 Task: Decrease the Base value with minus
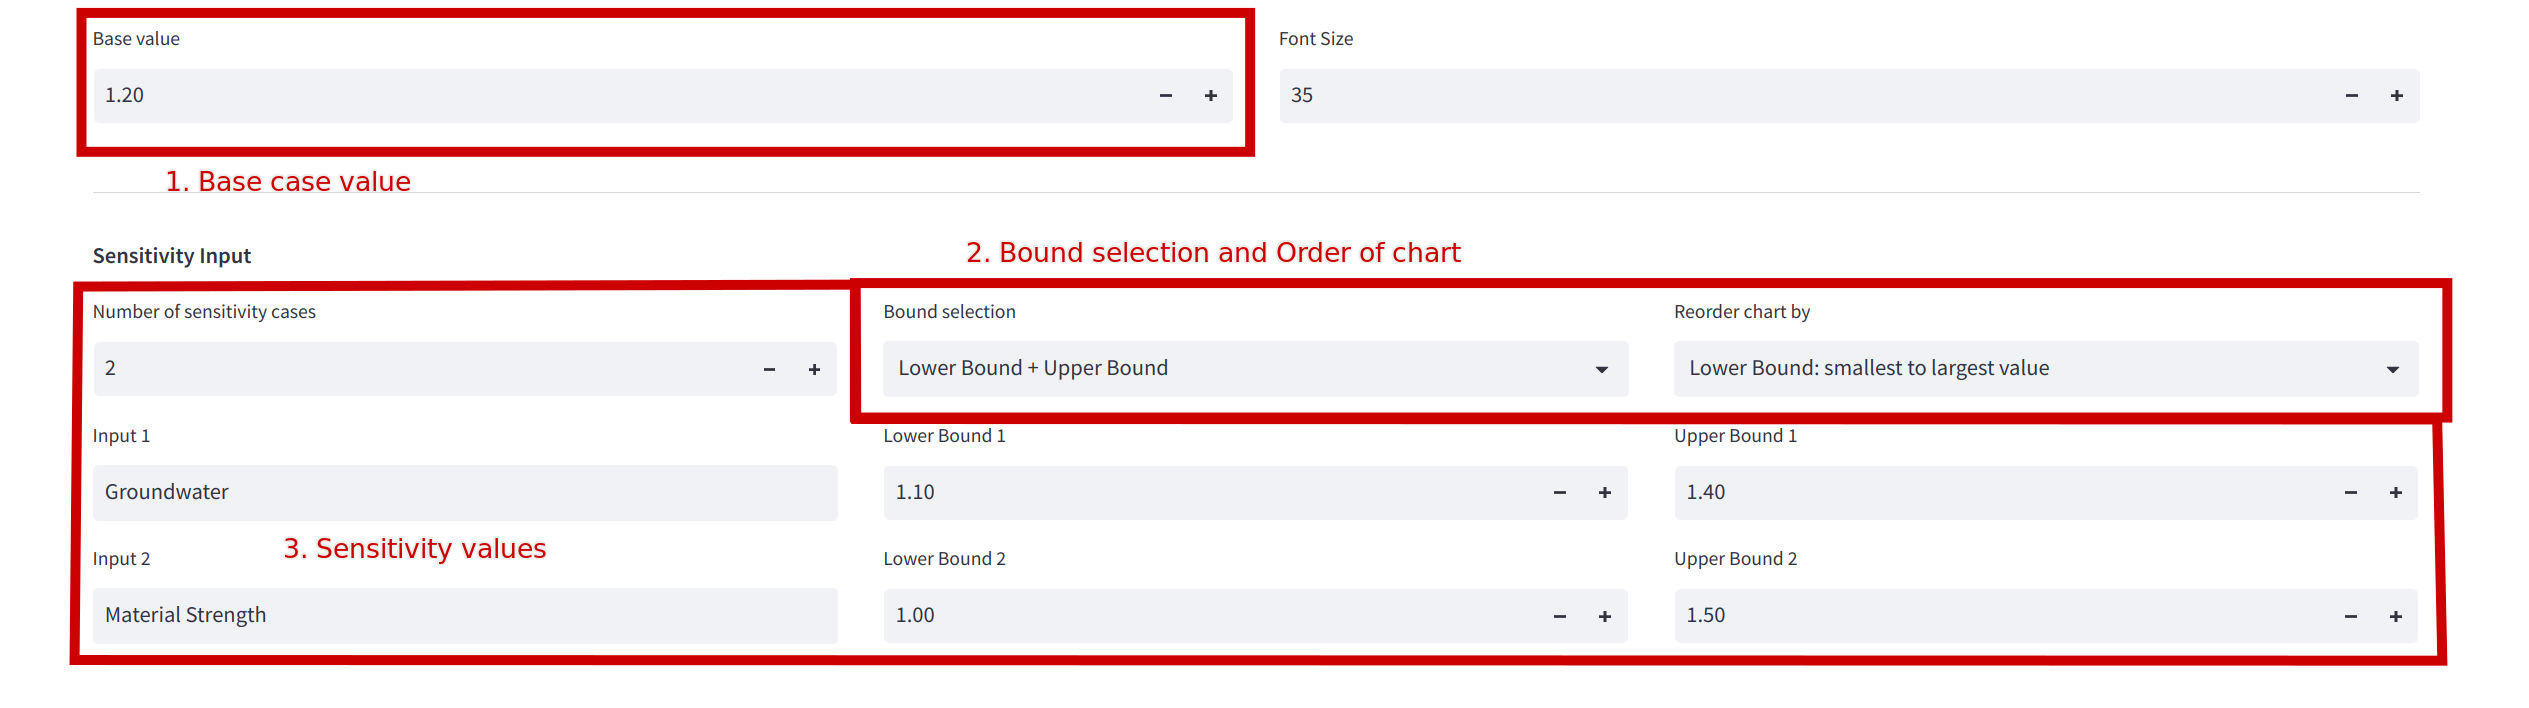[x=1165, y=96]
